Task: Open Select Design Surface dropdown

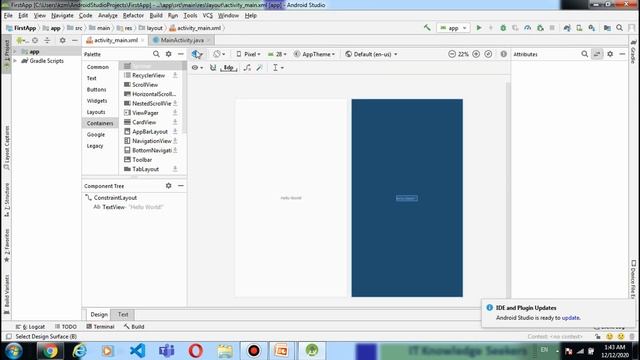Action: (197, 54)
